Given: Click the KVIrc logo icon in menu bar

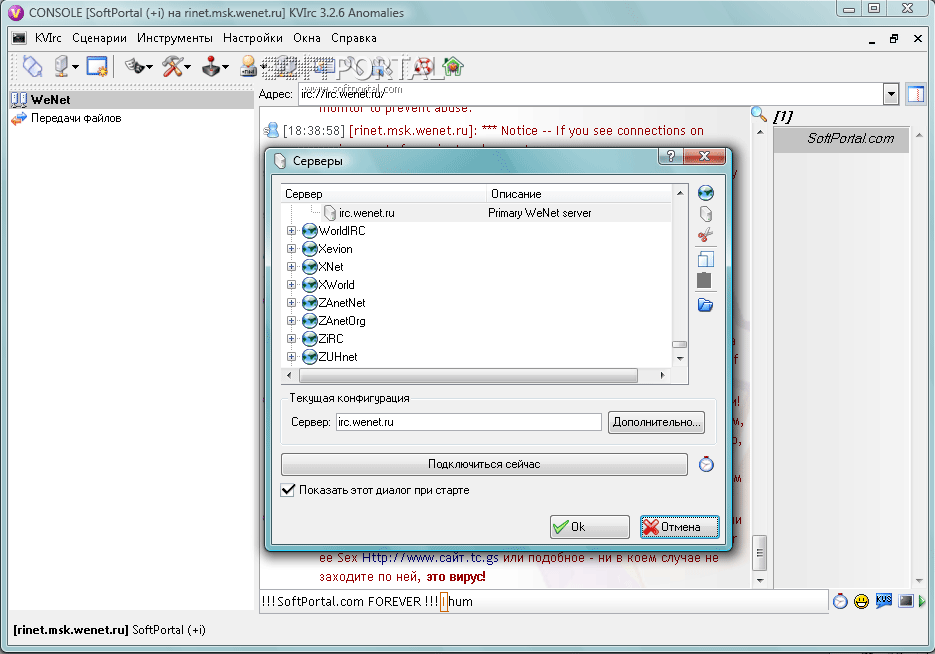Looking at the screenshot, I should coord(19,38).
